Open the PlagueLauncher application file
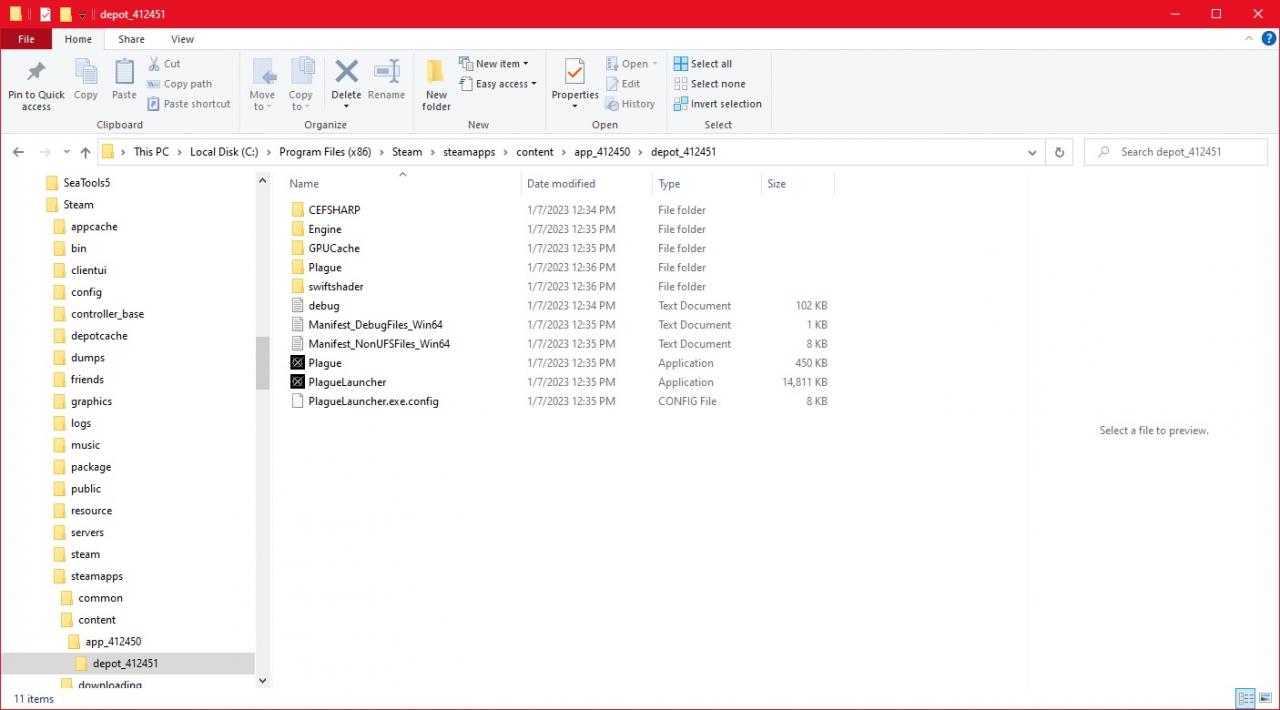This screenshot has height=710, width=1280. (347, 382)
